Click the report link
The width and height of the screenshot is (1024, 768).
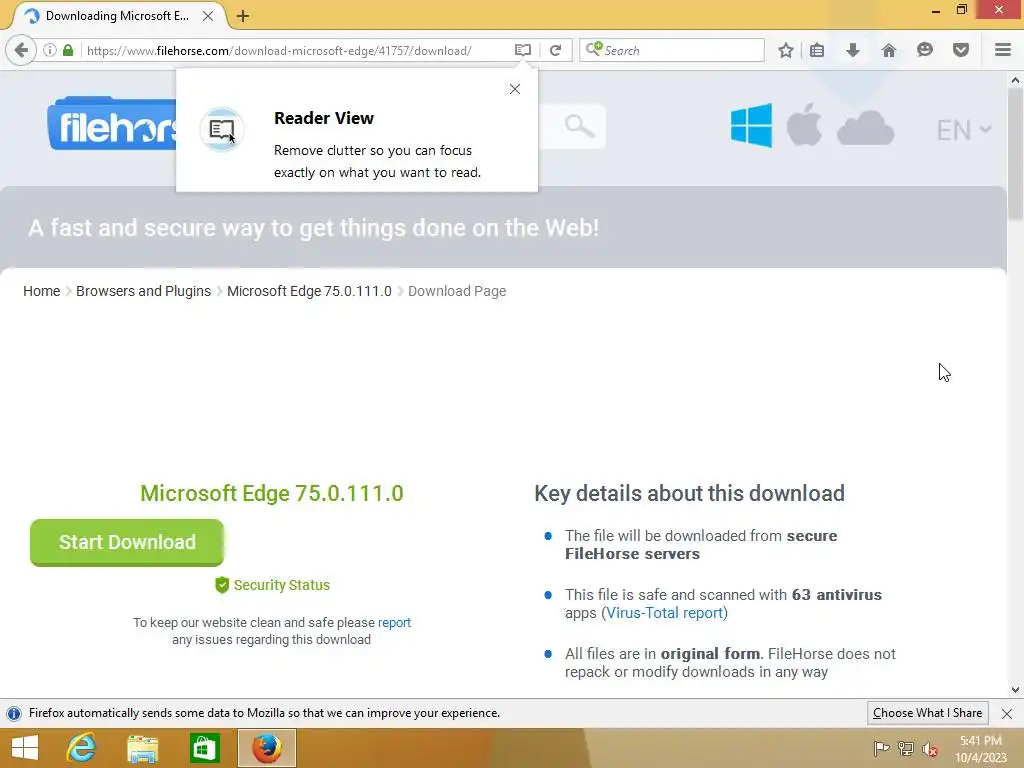pyautogui.click(x=394, y=622)
